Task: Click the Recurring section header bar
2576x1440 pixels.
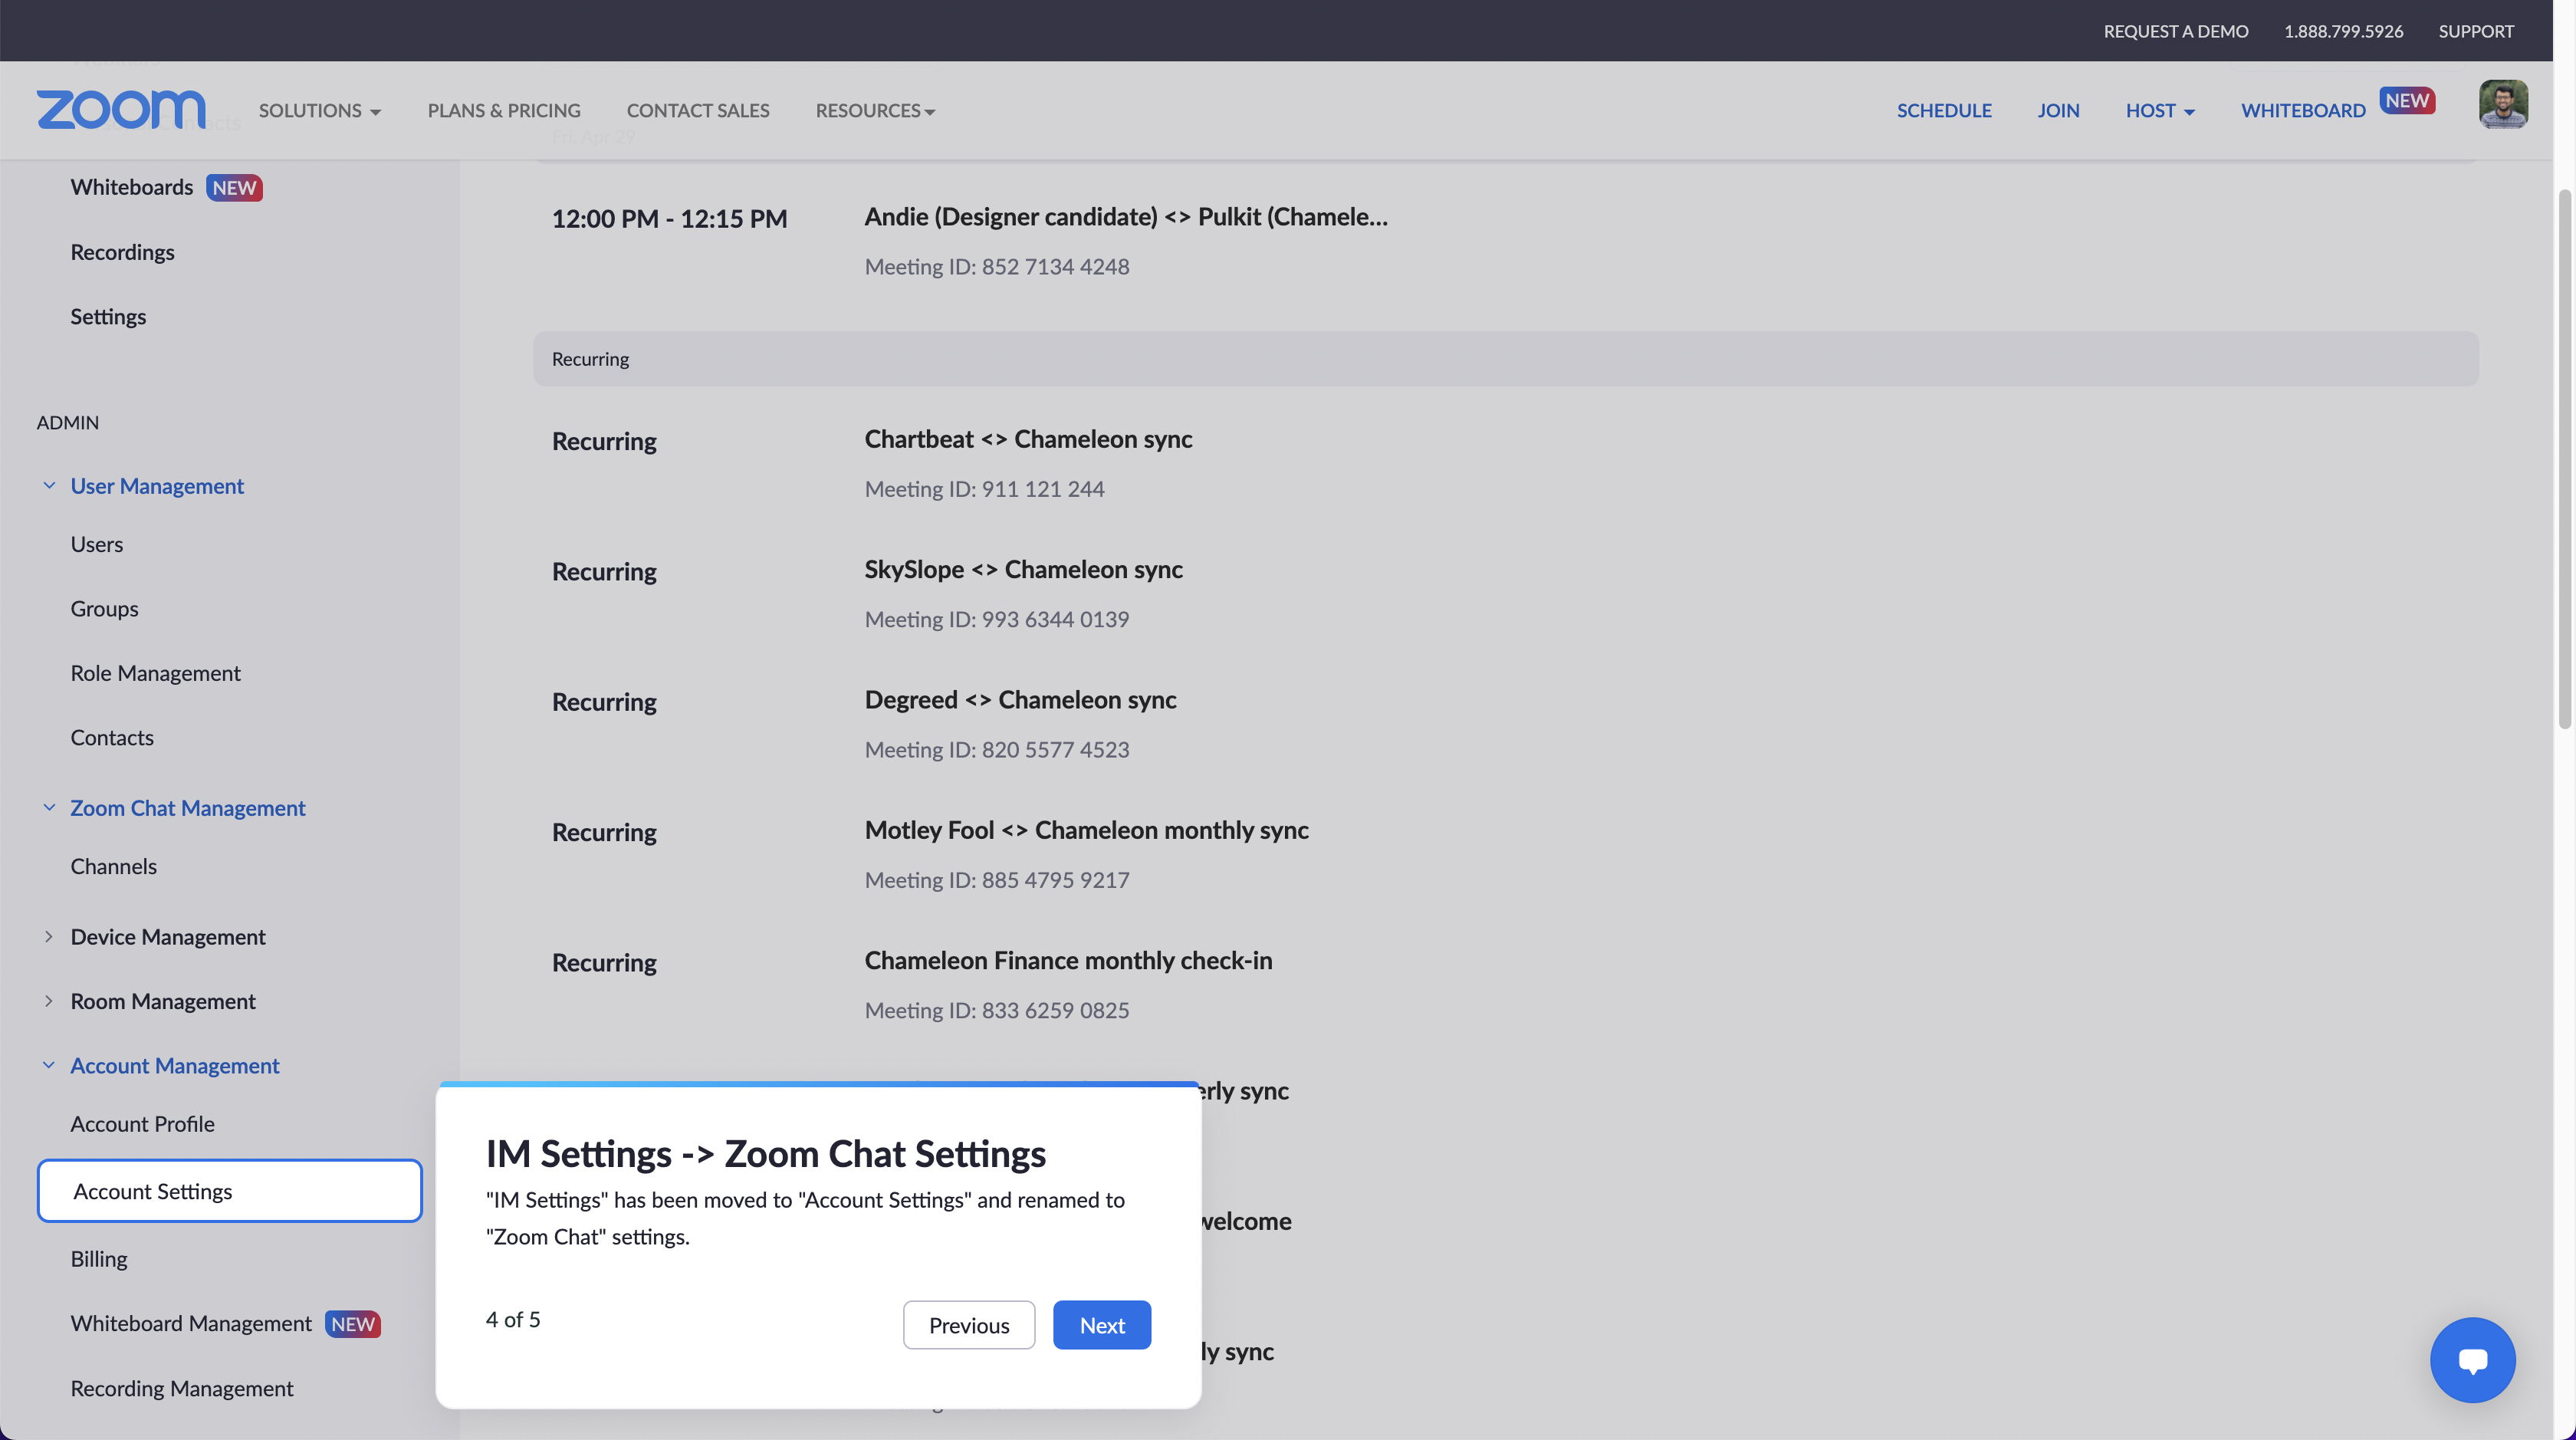Action: (x=1506, y=359)
